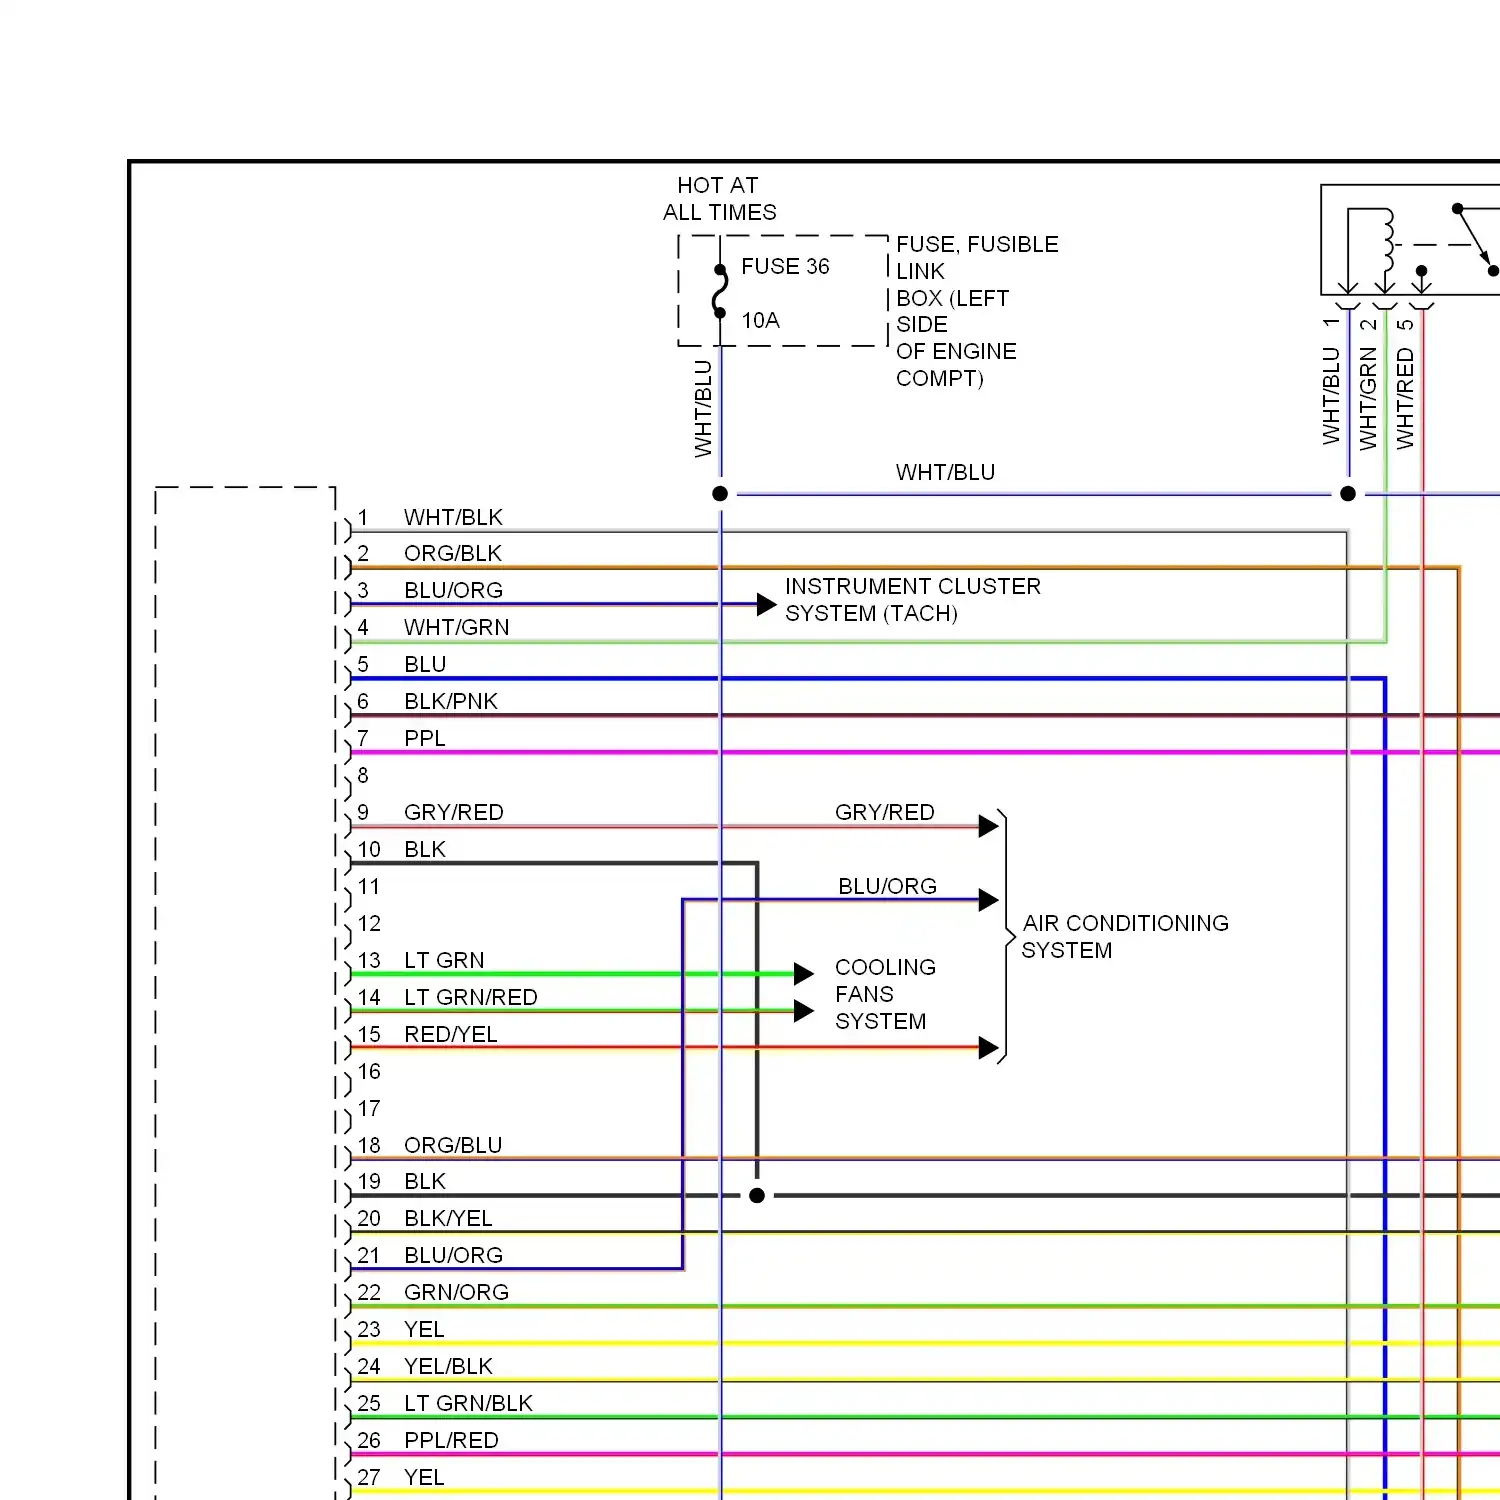The image size is (1500, 1500).
Task: Click the arrowhead ending the GRY/RED wire
Action: 989,826
